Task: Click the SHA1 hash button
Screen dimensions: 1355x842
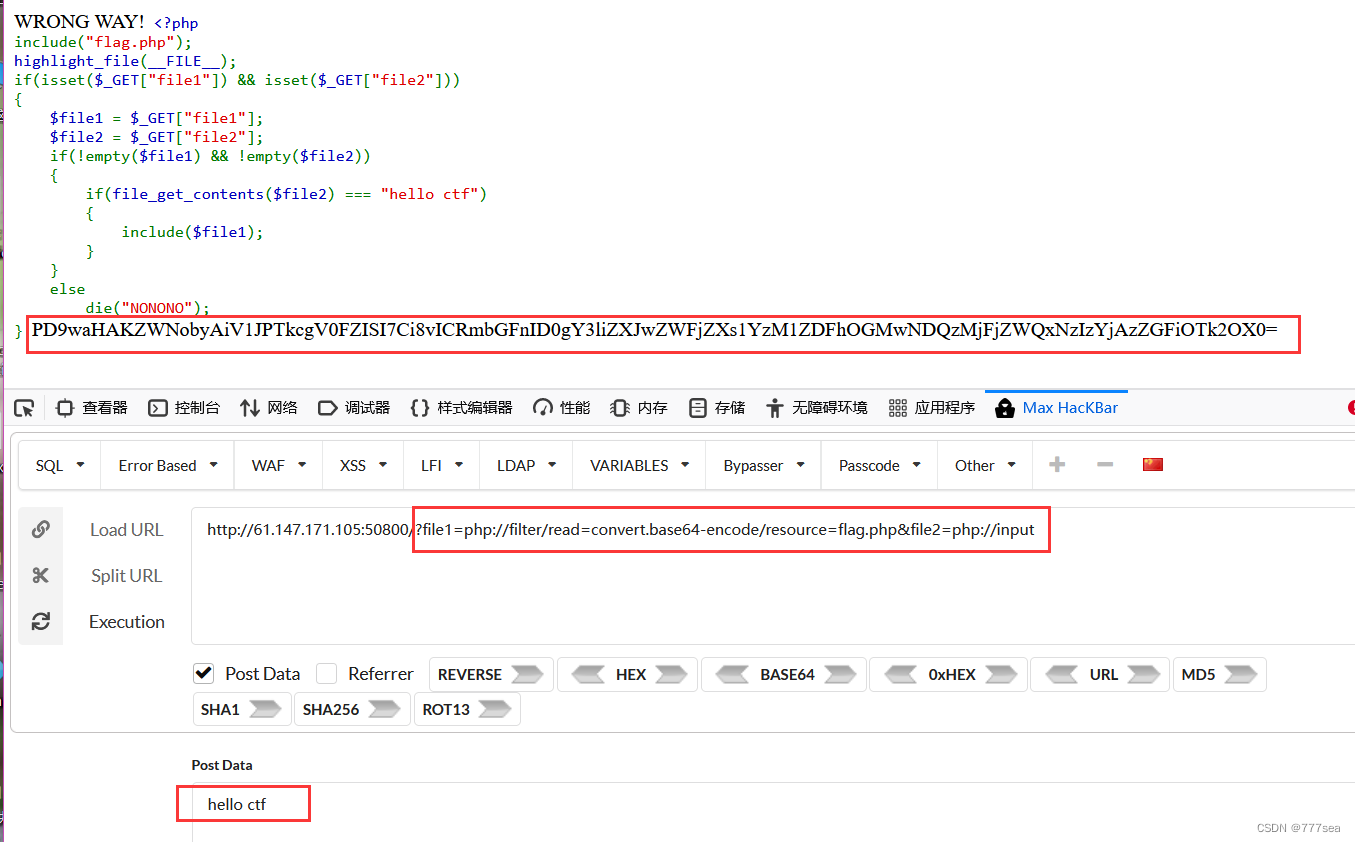Action: pyautogui.click(x=220, y=710)
